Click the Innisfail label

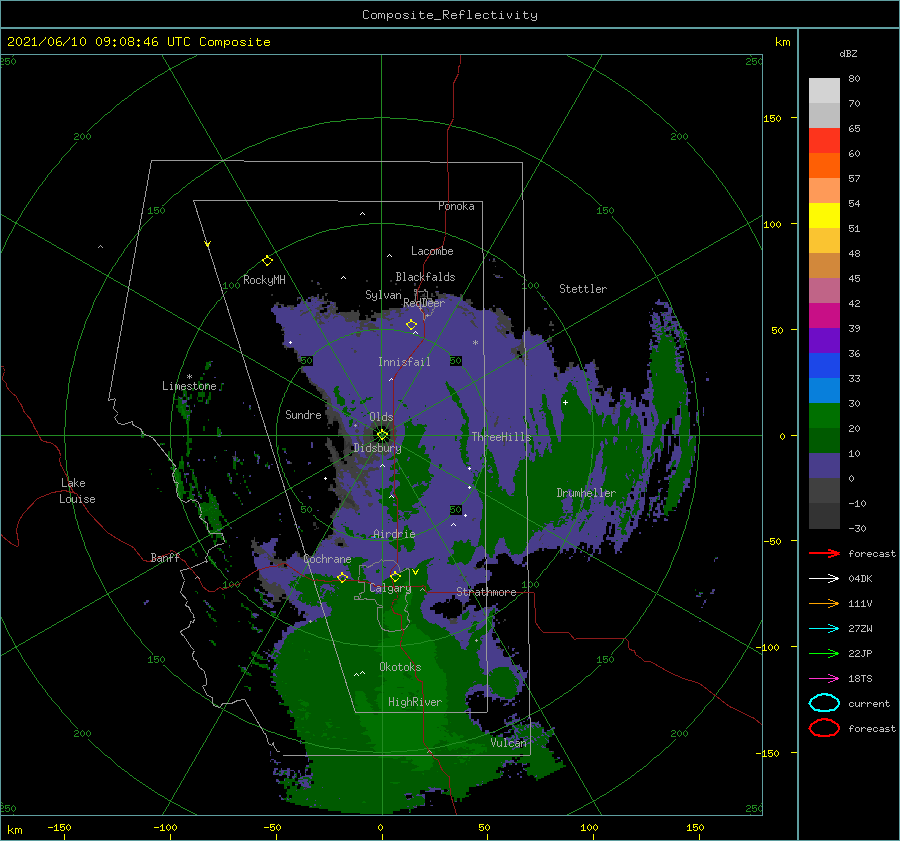tap(404, 362)
